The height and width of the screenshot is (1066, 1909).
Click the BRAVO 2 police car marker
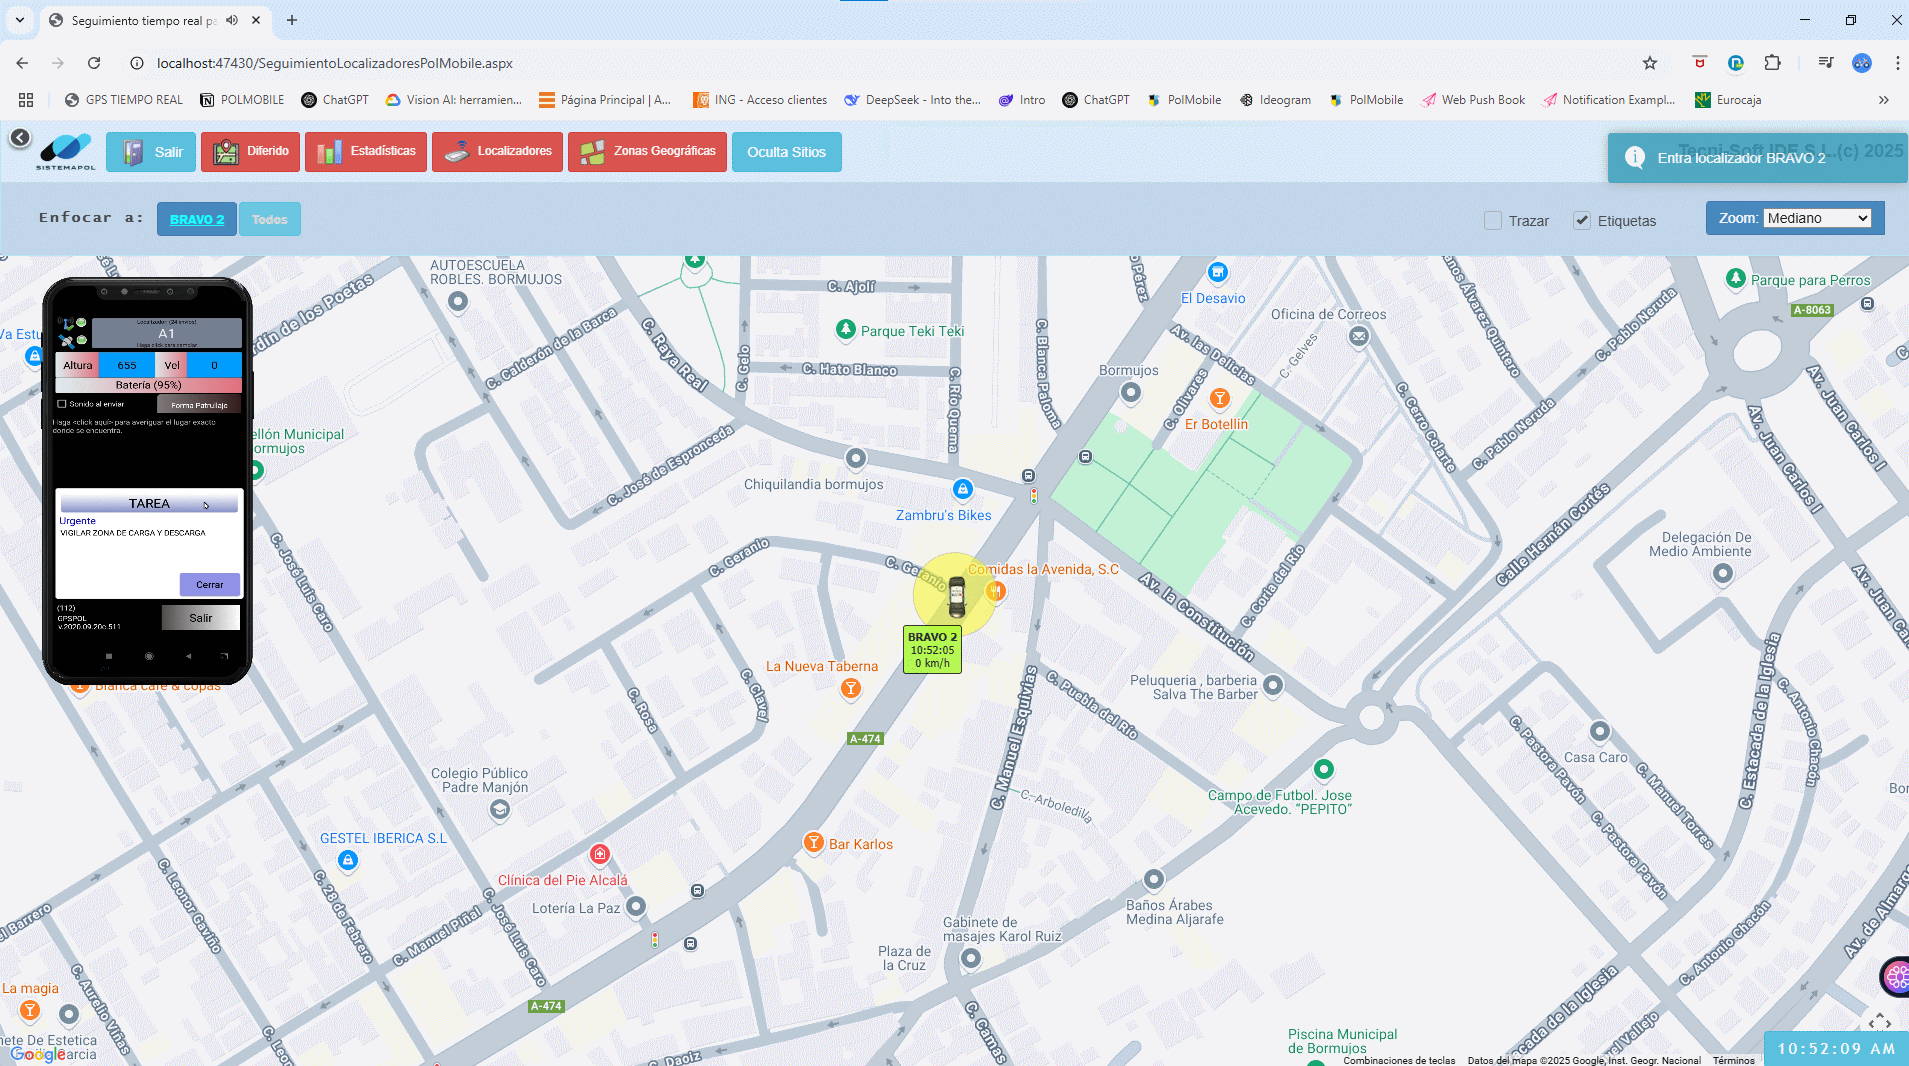point(956,597)
